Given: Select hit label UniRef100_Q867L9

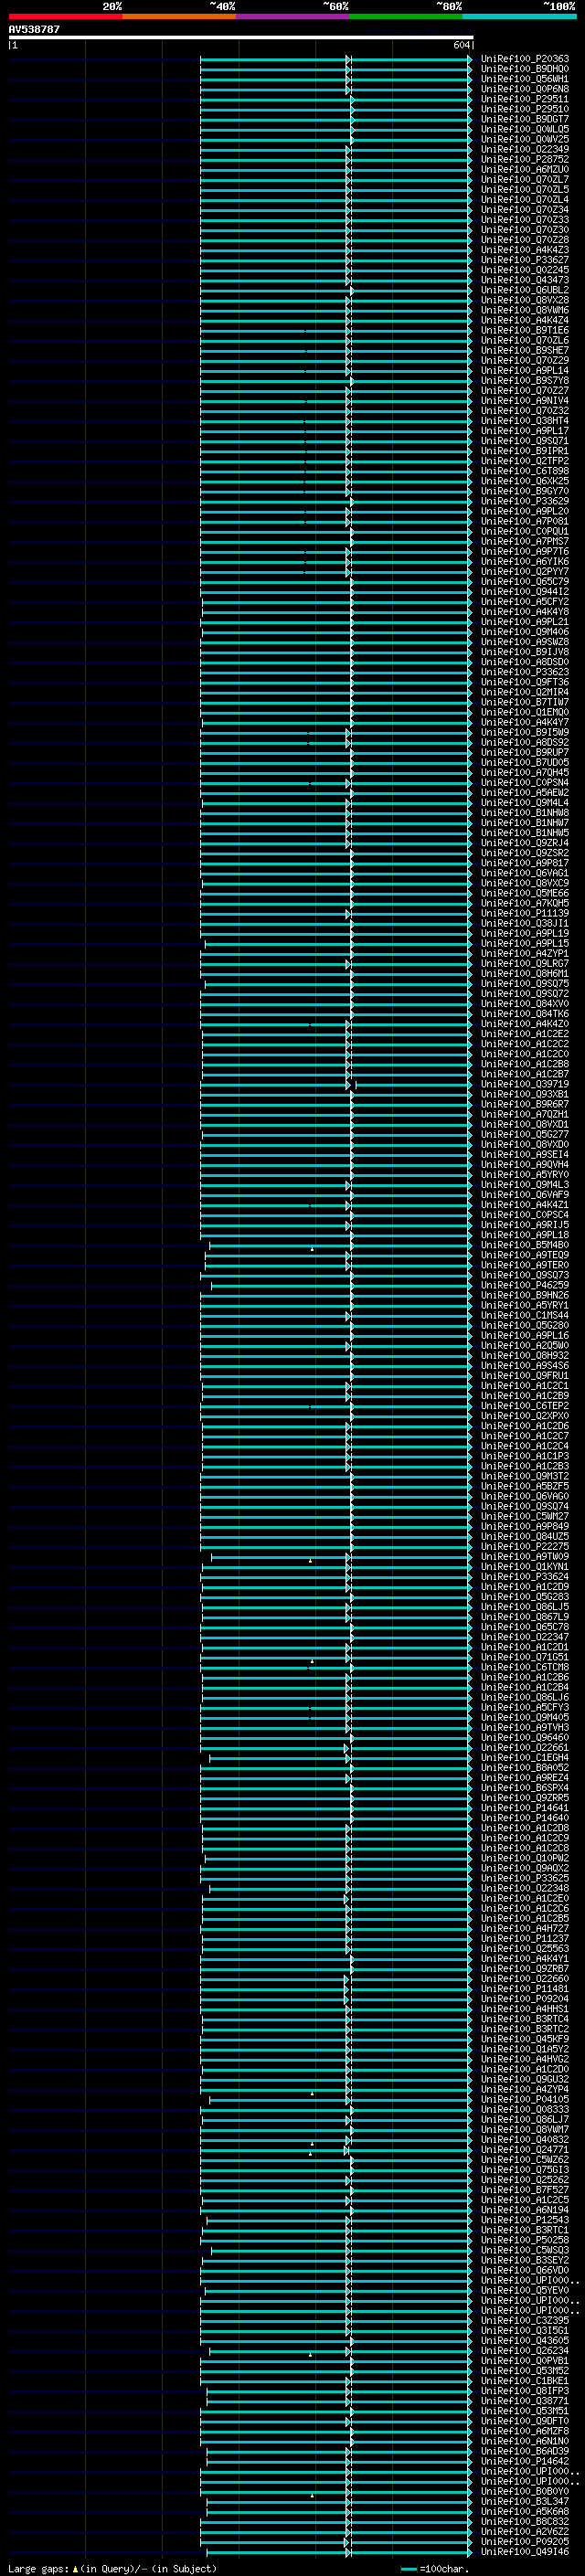Looking at the screenshot, I should click(x=525, y=1617).
